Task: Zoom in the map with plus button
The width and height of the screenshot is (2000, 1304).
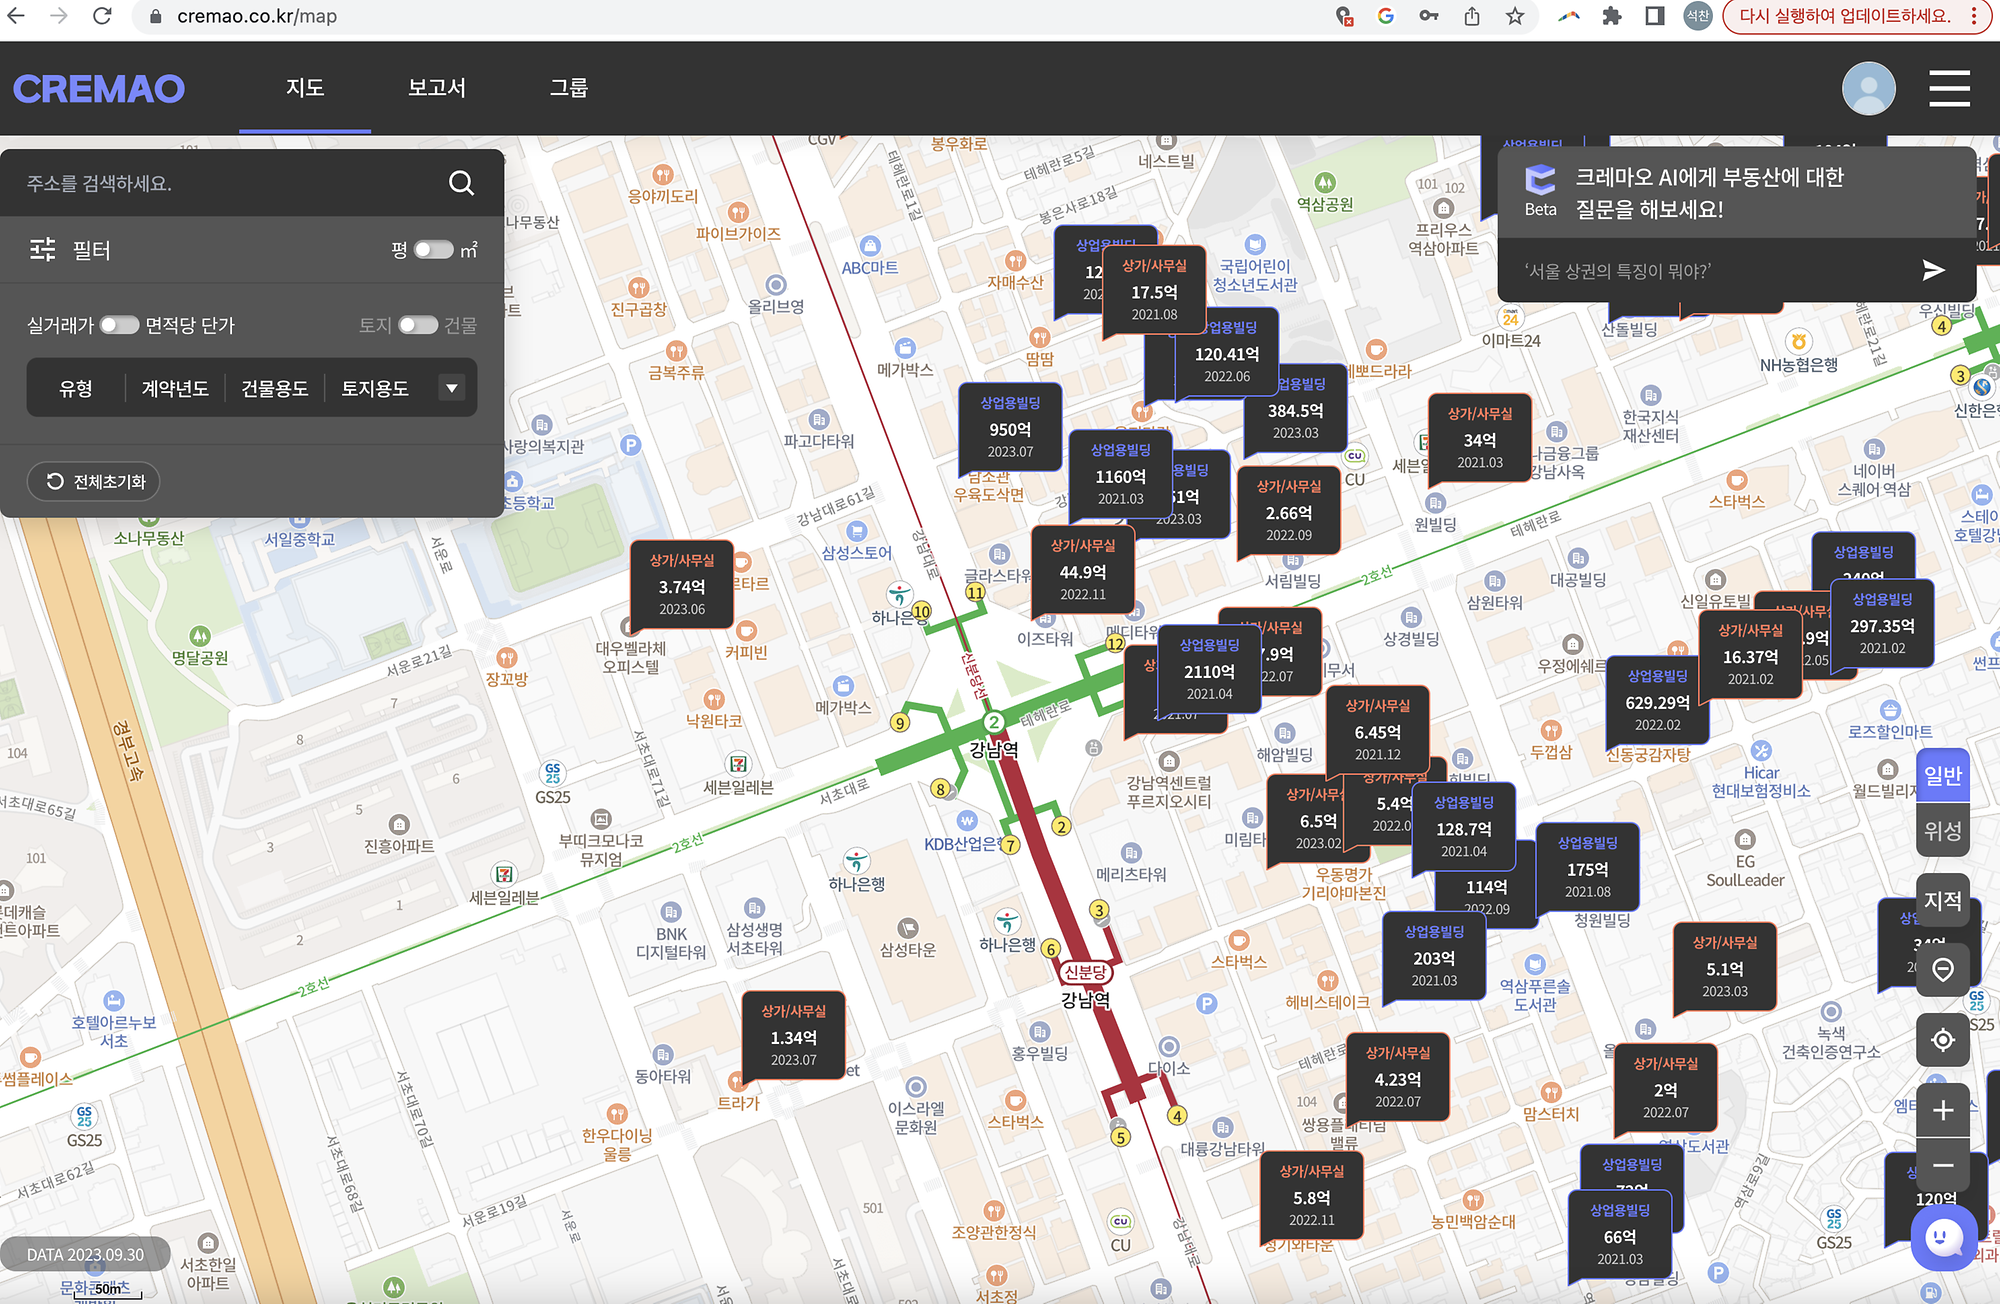Action: point(1943,1110)
